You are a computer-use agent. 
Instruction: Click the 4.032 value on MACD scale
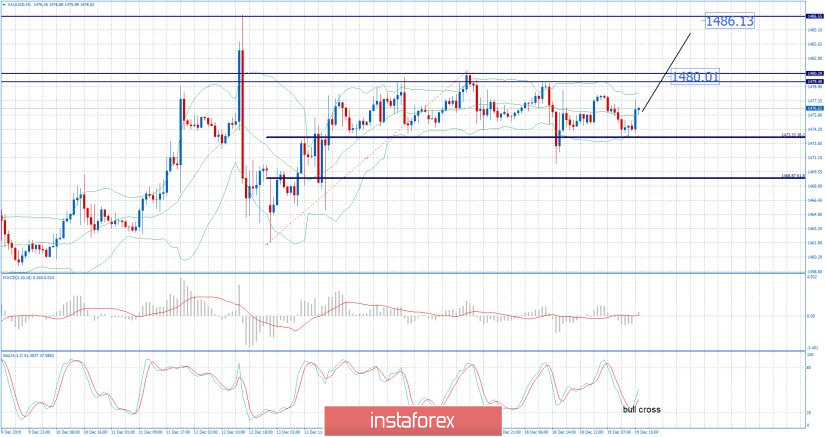813,277
